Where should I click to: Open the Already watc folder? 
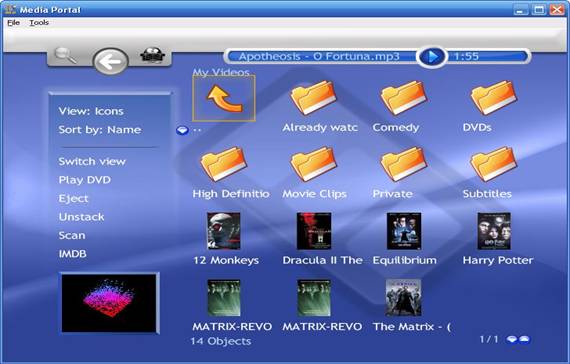click(x=313, y=97)
